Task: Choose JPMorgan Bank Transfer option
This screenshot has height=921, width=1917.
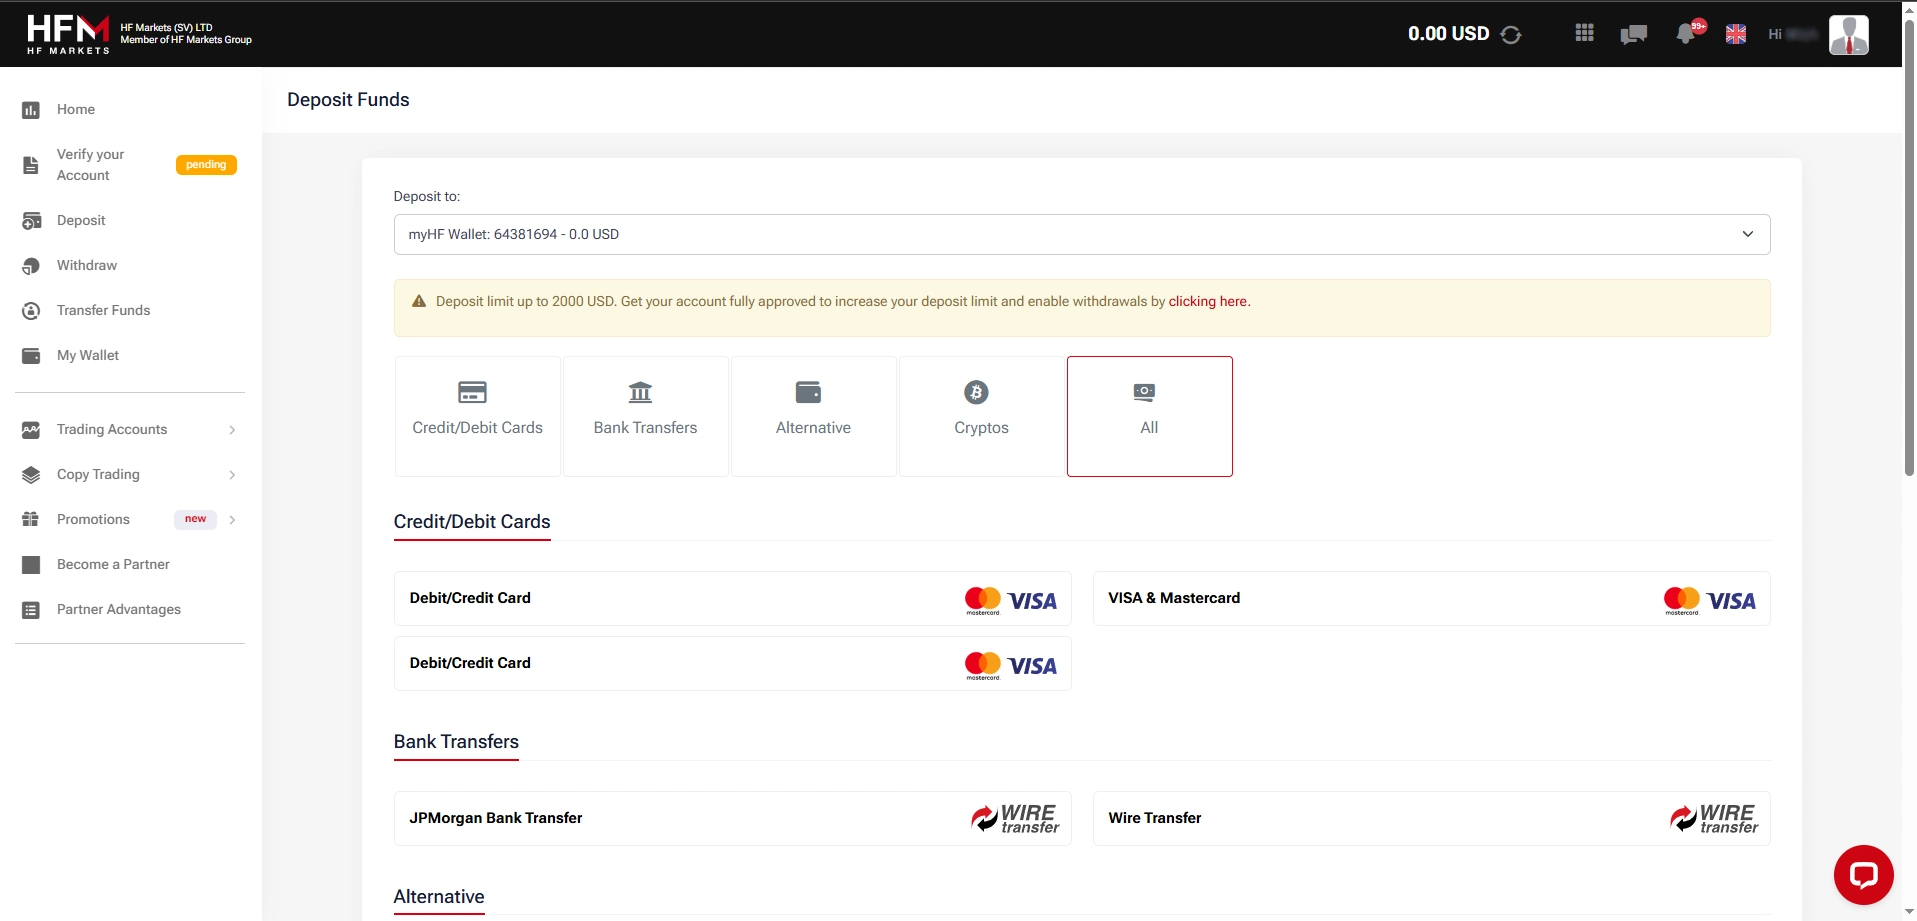Action: click(x=732, y=818)
